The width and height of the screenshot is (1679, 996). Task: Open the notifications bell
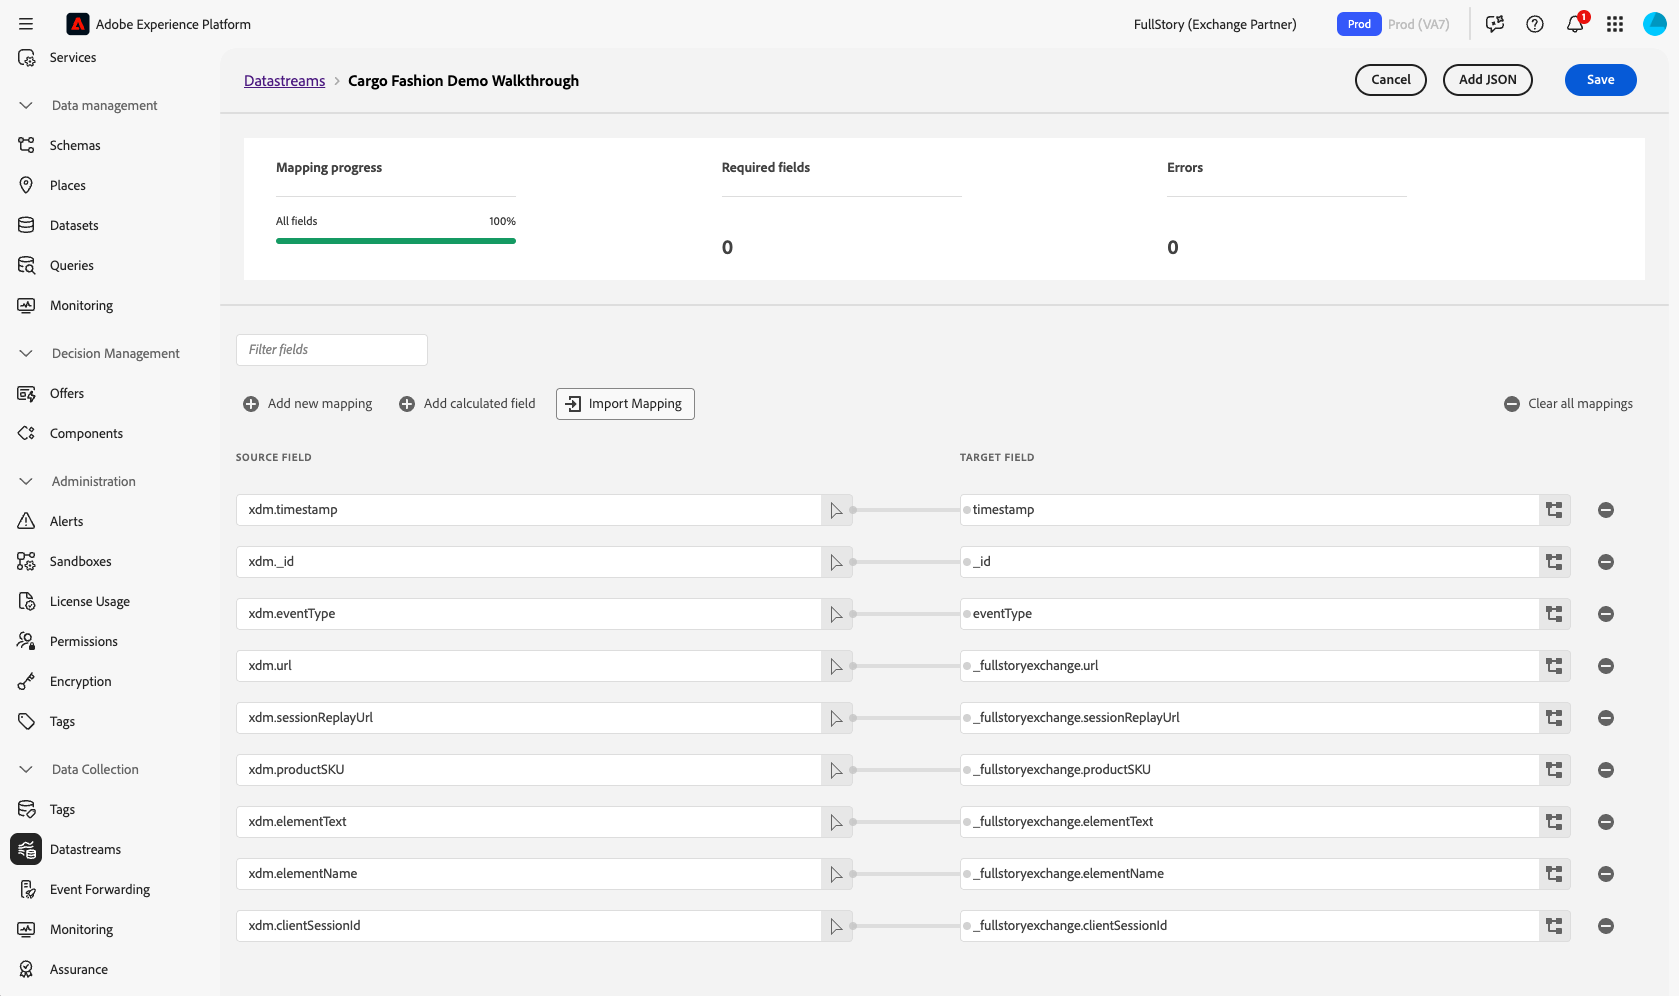(x=1575, y=24)
